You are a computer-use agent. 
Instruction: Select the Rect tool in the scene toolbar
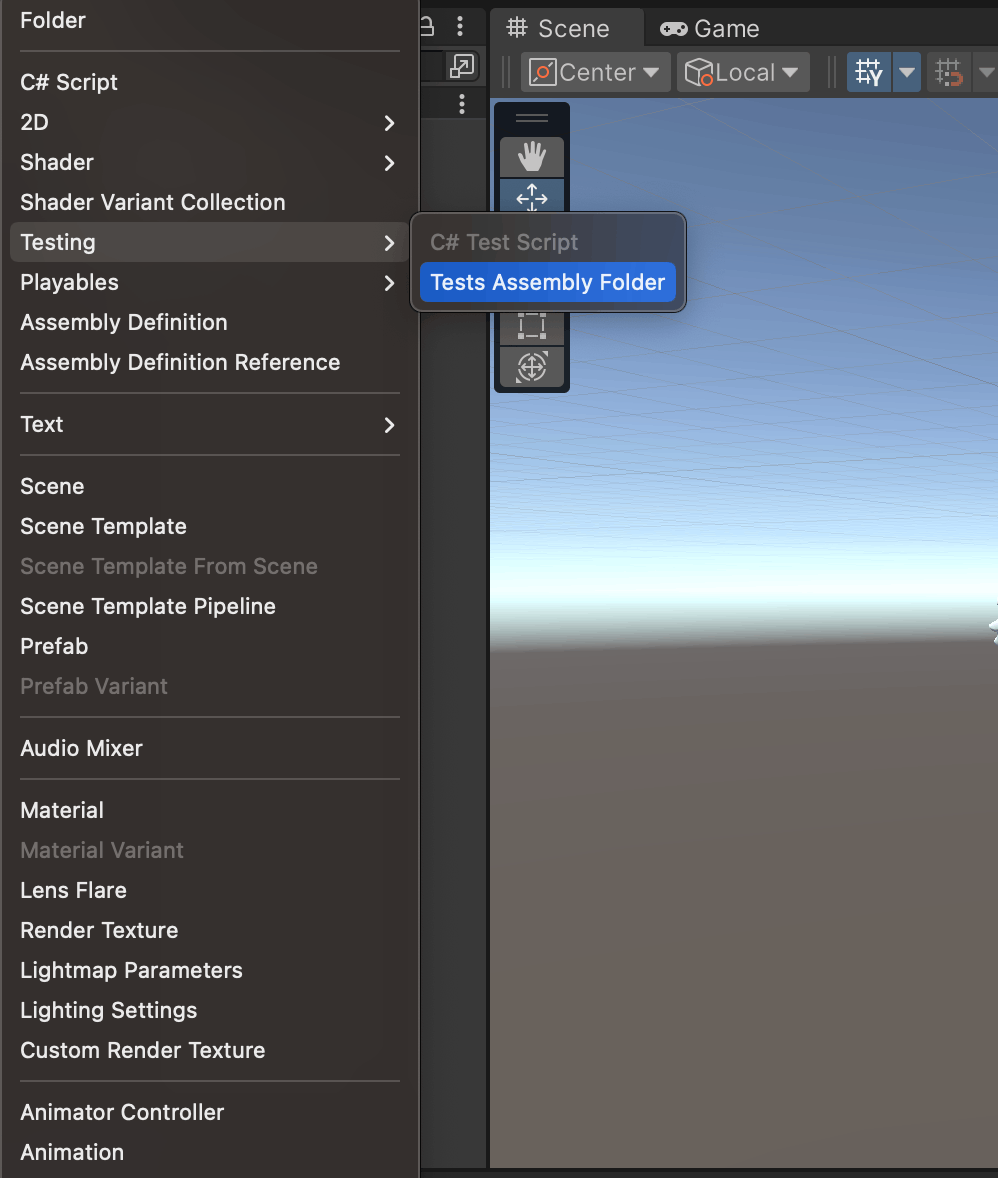point(531,326)
